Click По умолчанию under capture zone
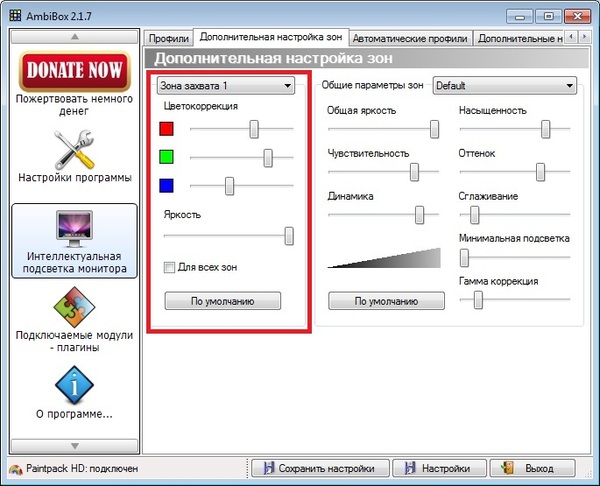600x486 pixels. 223,301
